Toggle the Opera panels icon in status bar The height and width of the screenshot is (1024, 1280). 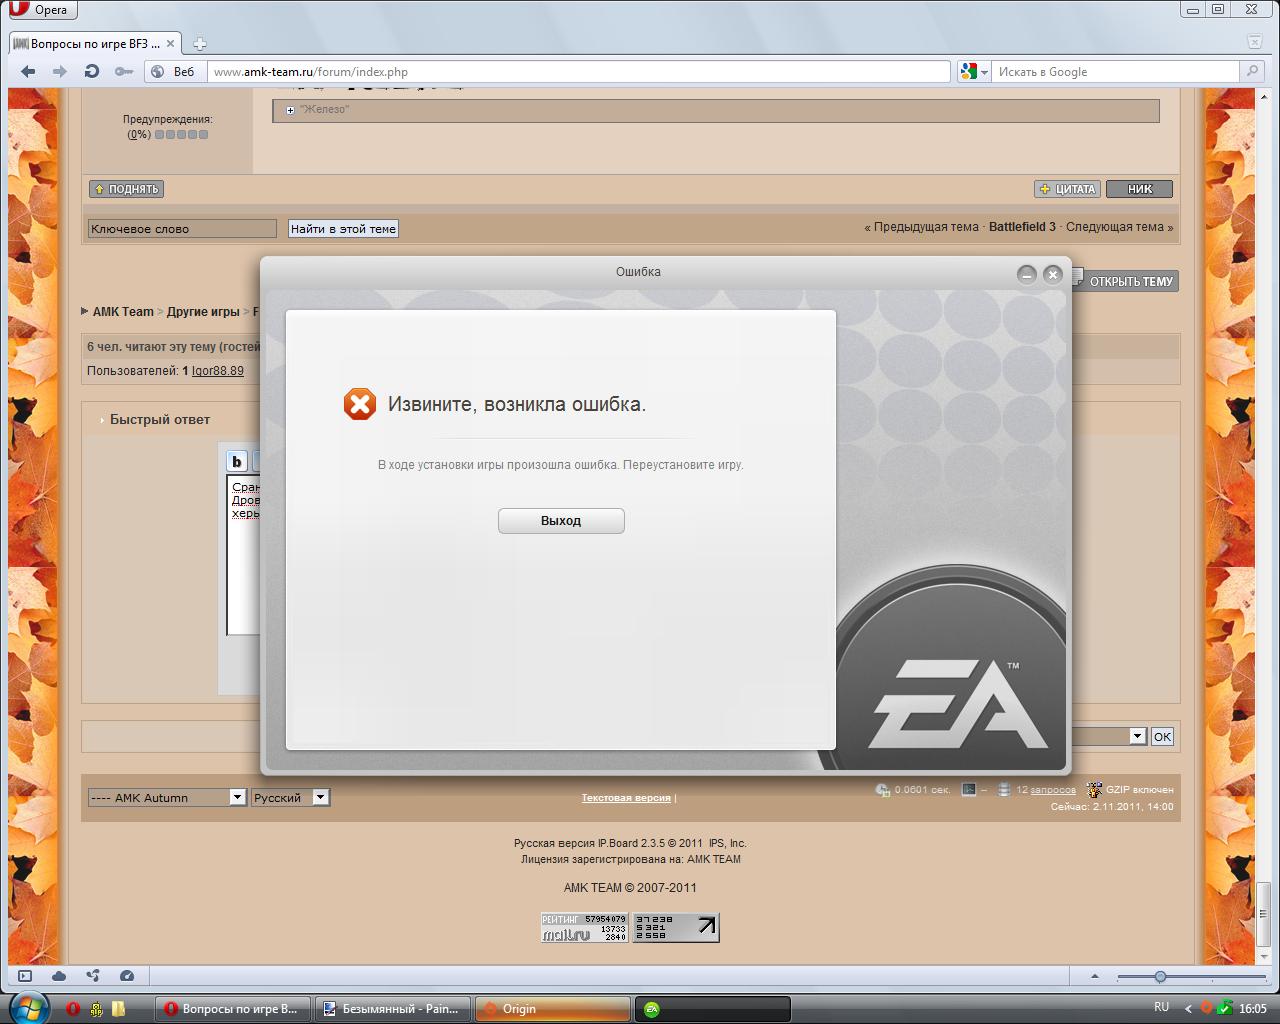click(25, 976)
